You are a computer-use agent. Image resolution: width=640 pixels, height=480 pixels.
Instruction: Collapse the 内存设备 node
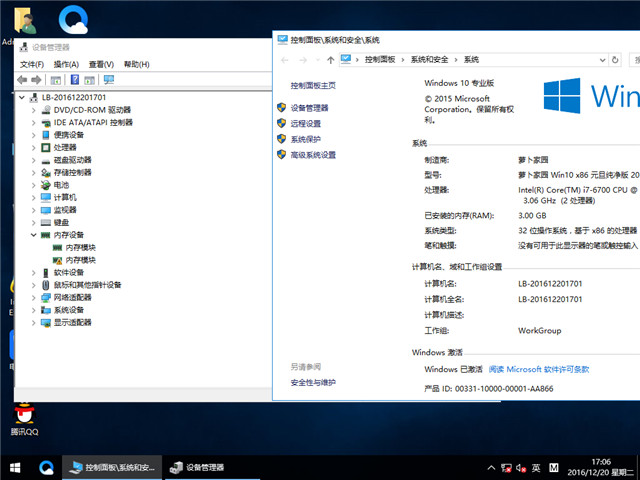tap(33, 235)
